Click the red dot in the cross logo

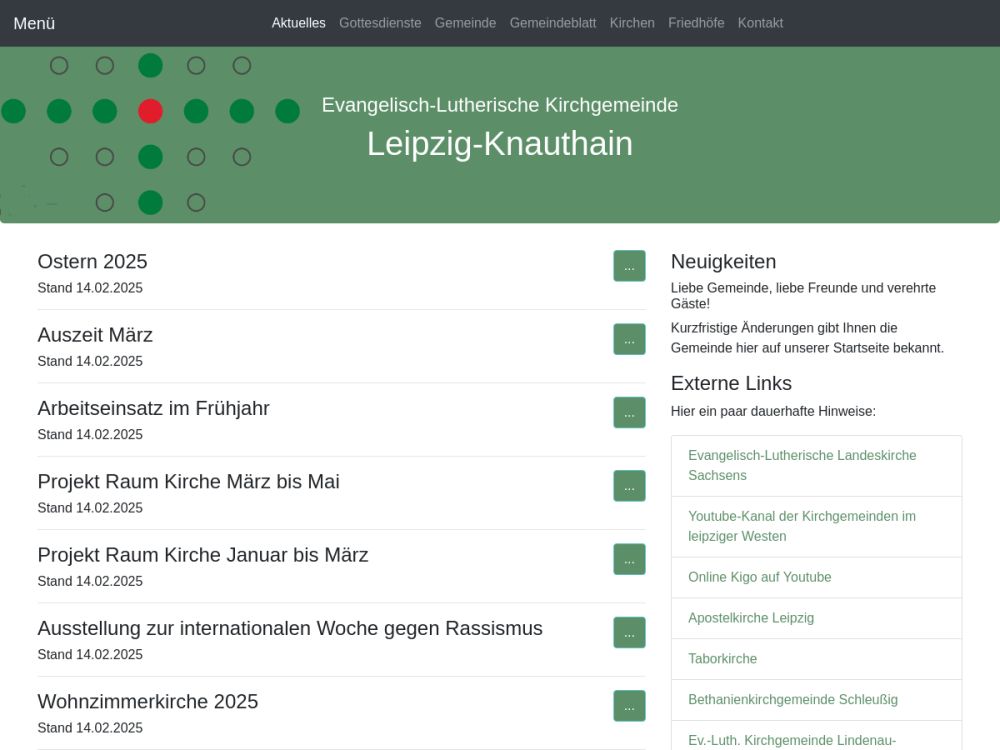click(x=150, y=111)
